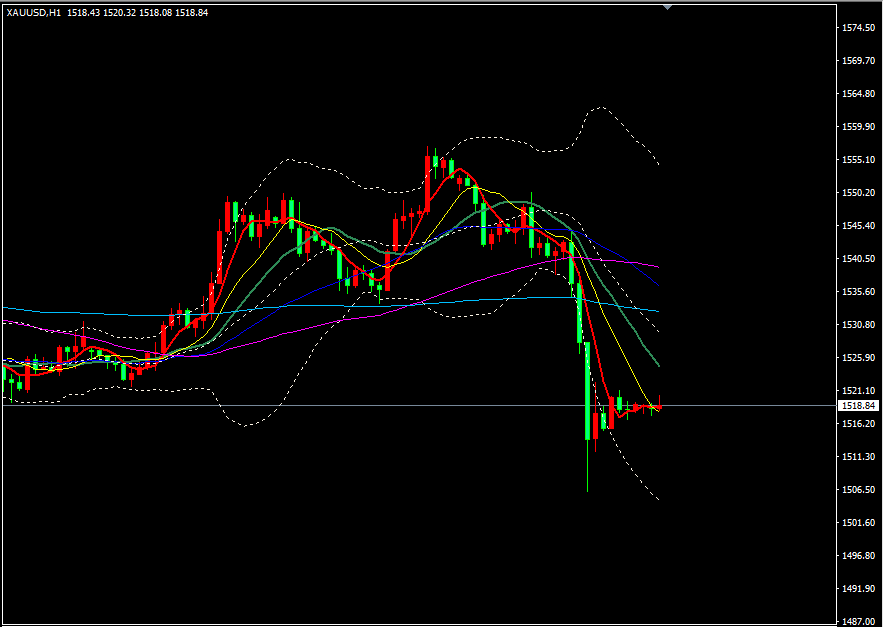The width and height of the screenshot is (883, 627).
Task: Click the 1506.50 price axis label
Action: coord(858,490)
